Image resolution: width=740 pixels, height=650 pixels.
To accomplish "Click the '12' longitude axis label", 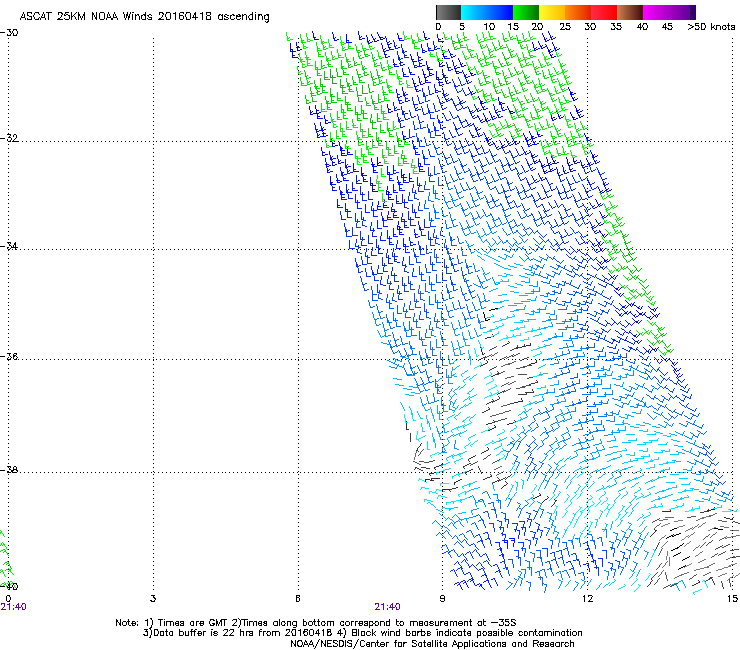I will (x=587, y=599).
